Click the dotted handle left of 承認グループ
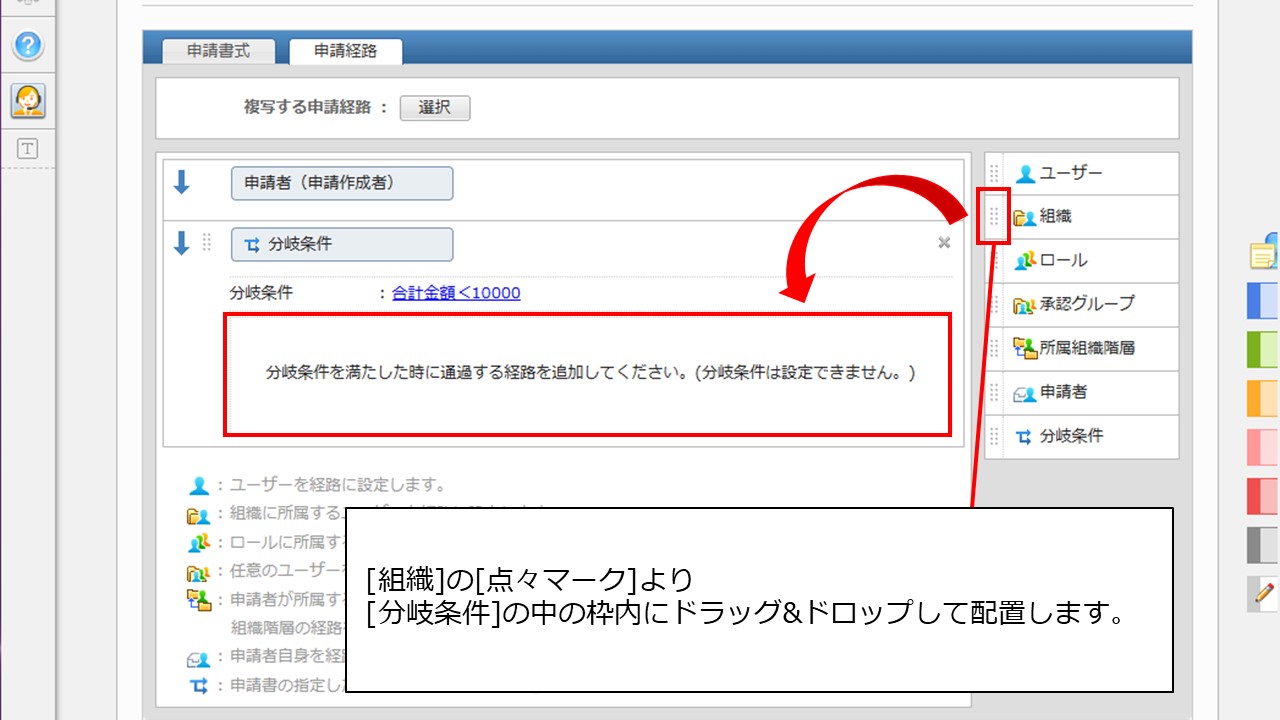The height and width of the screenshot is (720, 1280). coord(994,304)
